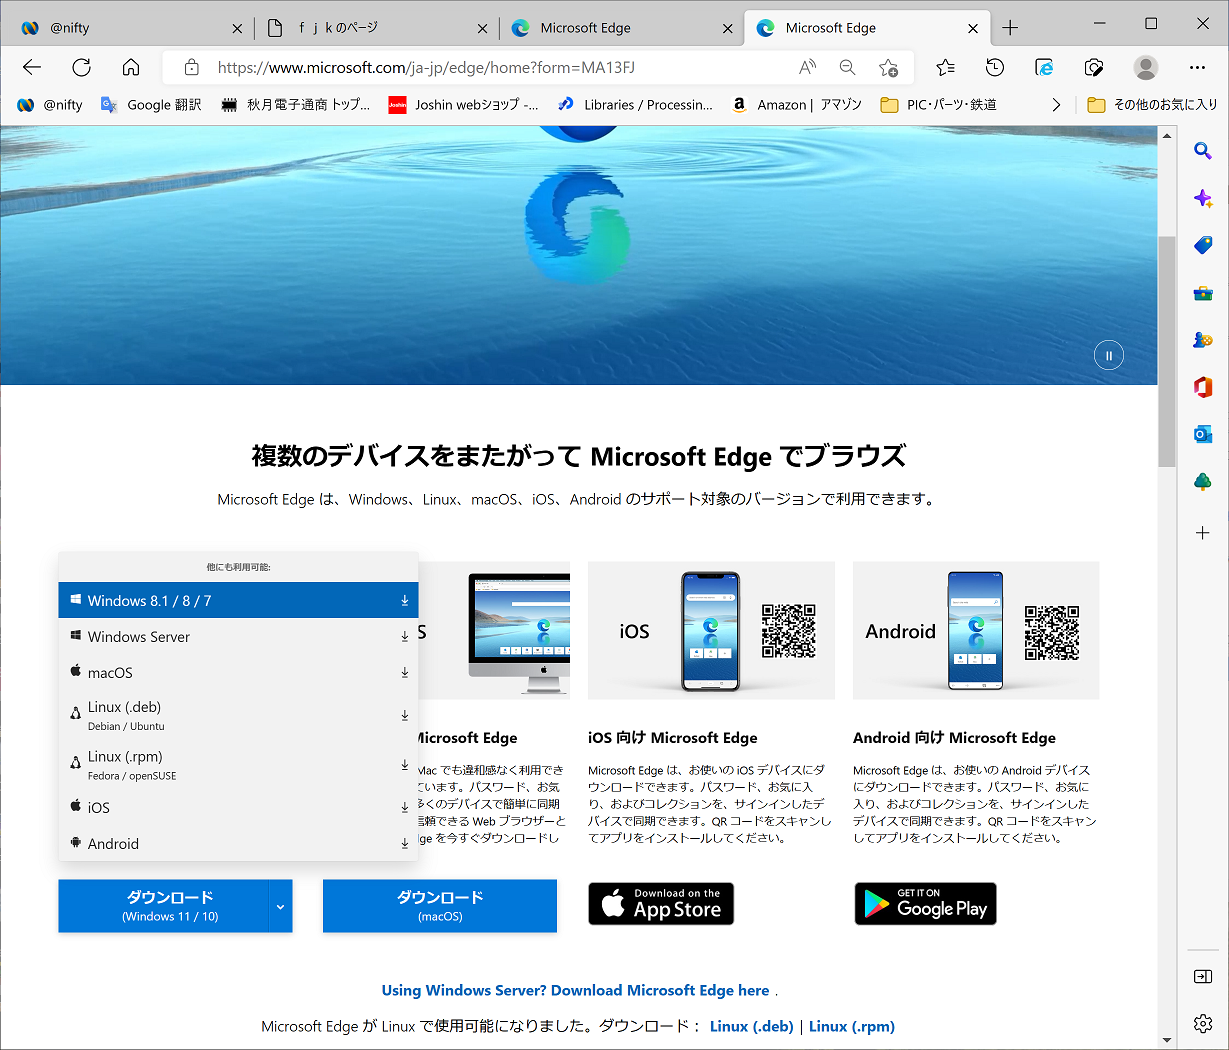Image resolution: width=1229 pixels, height=1050 pixels.
Task: Open the Amazon | アマゾン bookmark
Action: tap(797, 104)
